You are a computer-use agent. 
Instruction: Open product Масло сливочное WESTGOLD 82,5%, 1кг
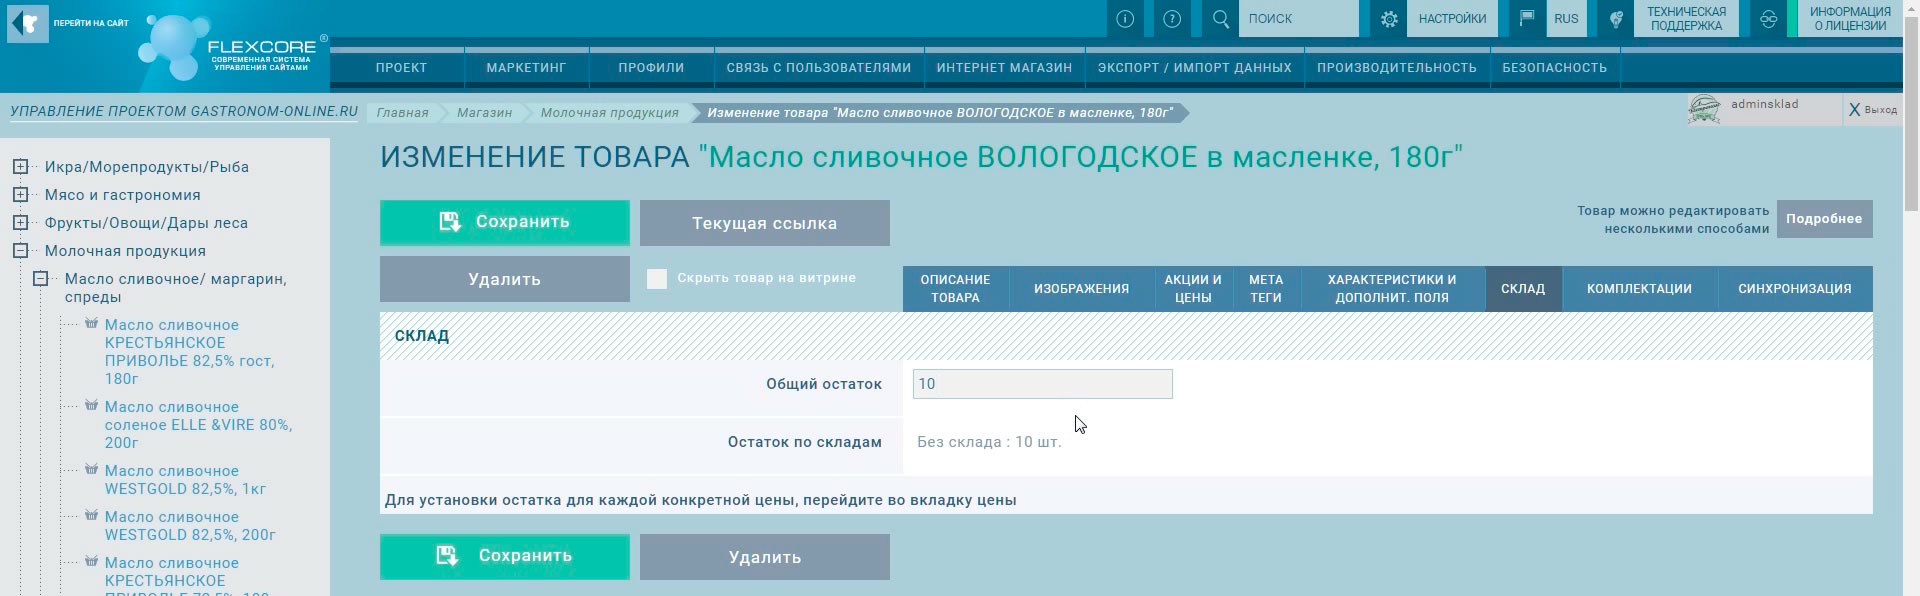click(186, 479)
